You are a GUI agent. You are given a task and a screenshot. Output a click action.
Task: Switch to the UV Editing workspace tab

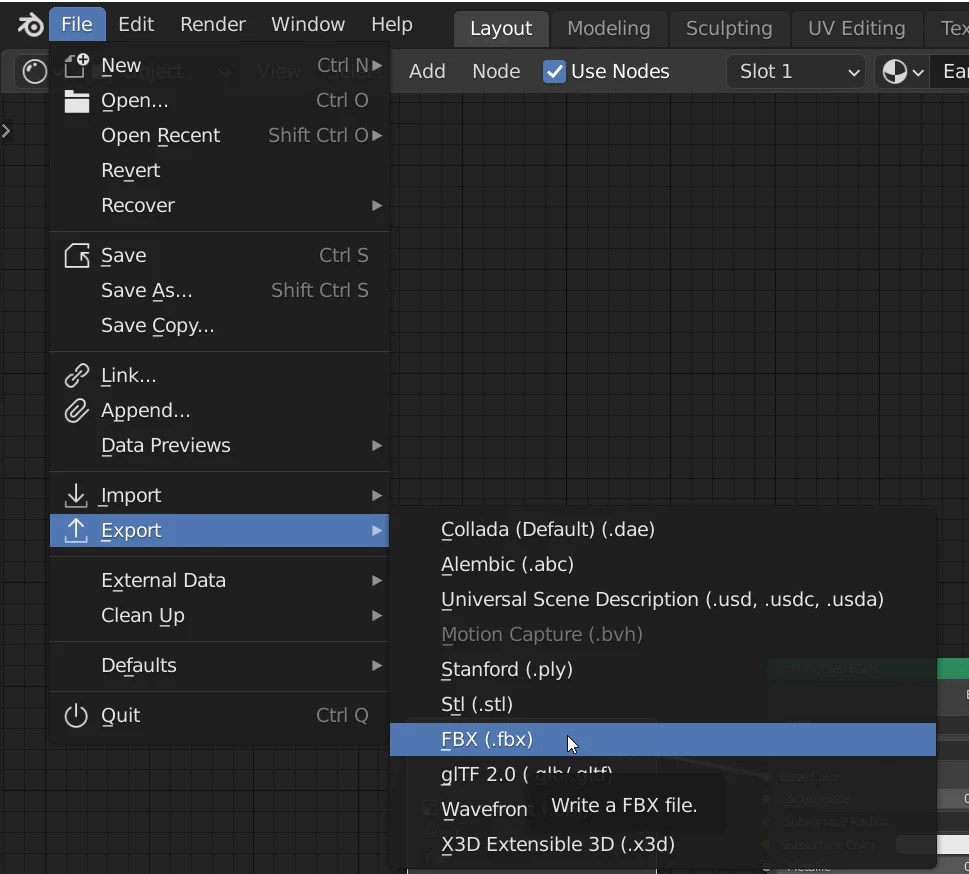(857, 28)
